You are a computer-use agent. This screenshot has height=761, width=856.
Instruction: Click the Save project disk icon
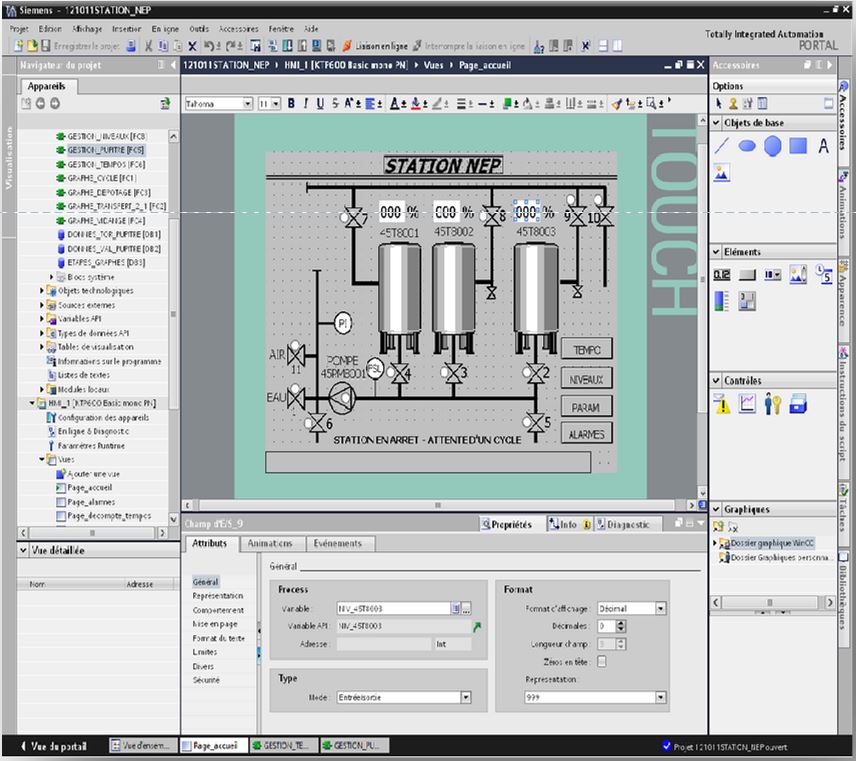point(46,46)
